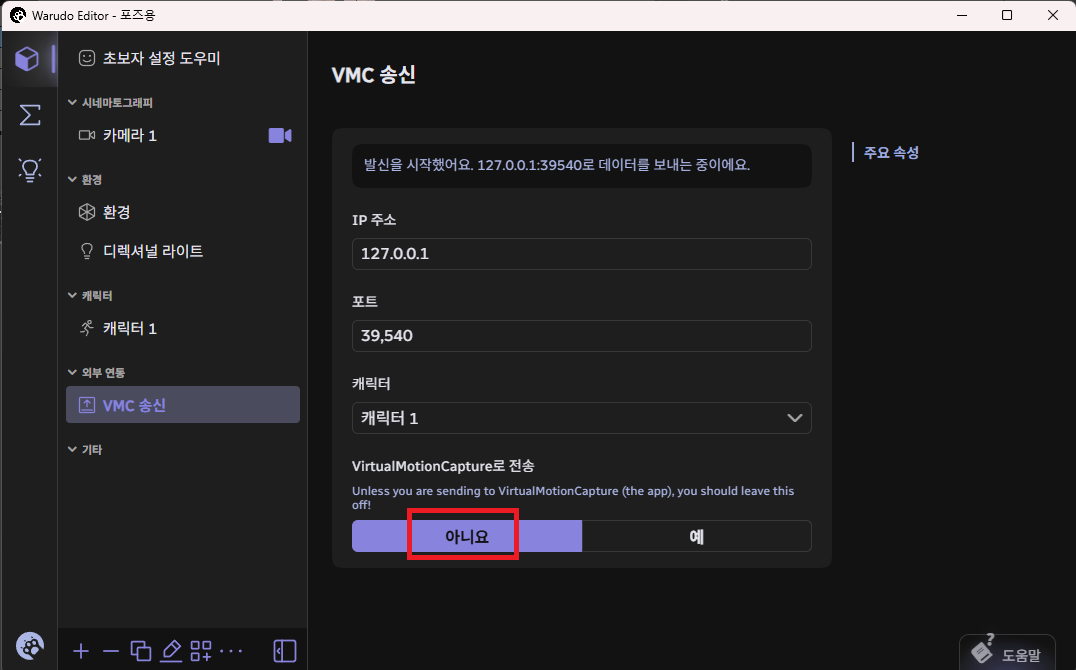The width and height of the screenshot is (1076, 670).
Task: Click the camera outline icon of 카메라 1
Action: coord(87,135)
